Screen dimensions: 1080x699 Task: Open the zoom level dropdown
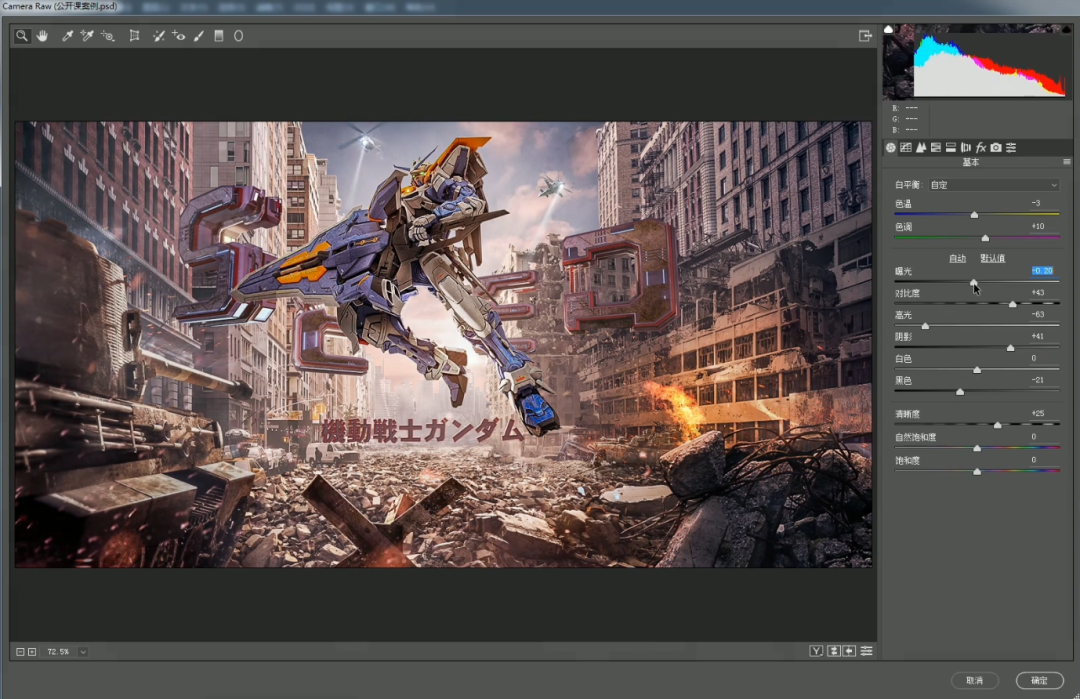pyautogui.click(x=83, y=651)
